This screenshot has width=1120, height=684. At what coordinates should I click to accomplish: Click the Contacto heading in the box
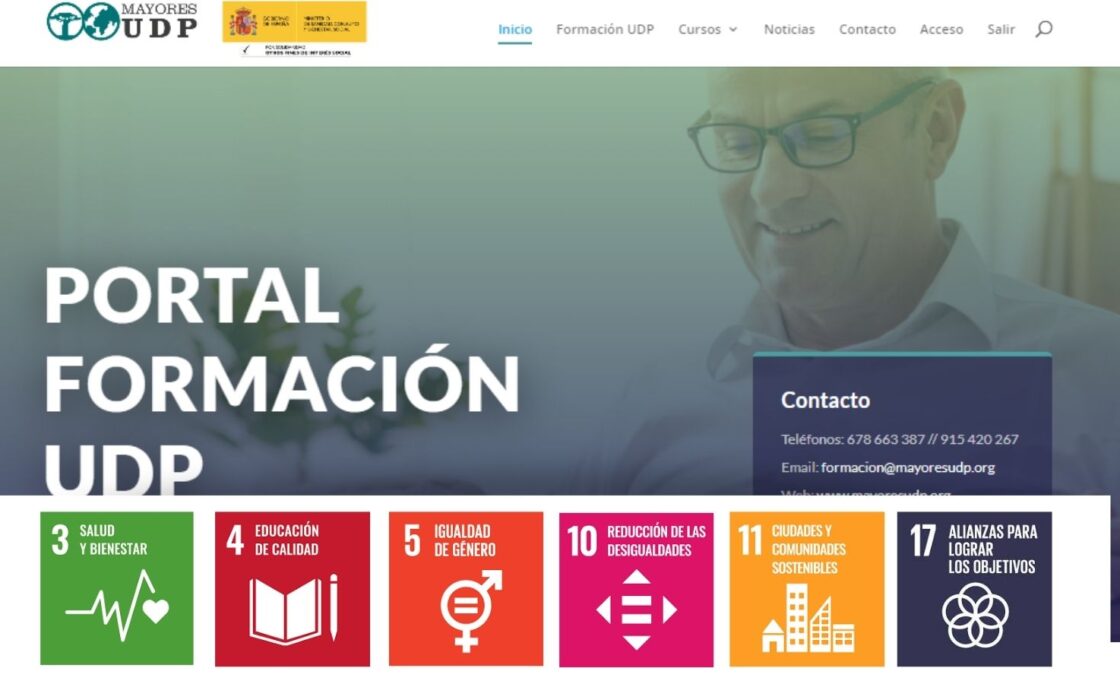825,400
